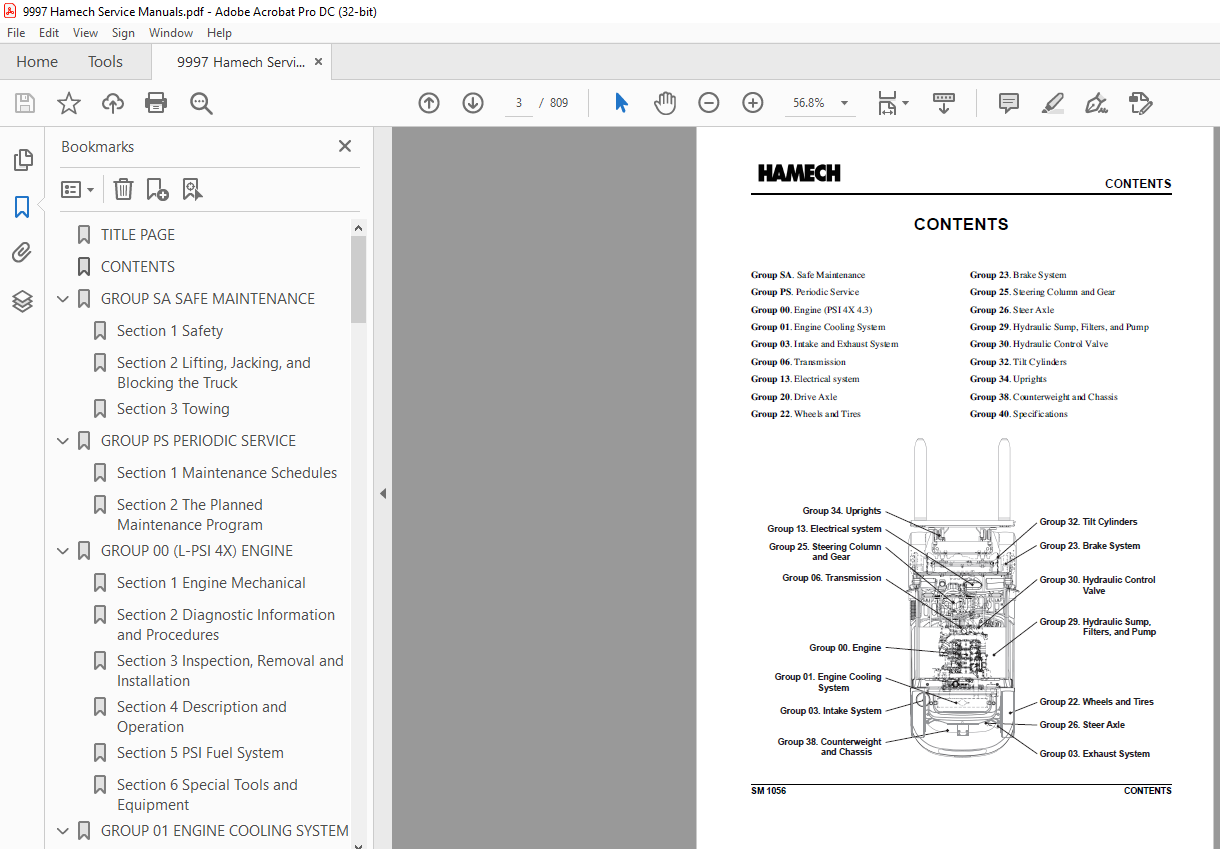This screenshot has height=849, width=1220.
Task: Collapse the navigation pane with arrow
Action: (382, 493)
